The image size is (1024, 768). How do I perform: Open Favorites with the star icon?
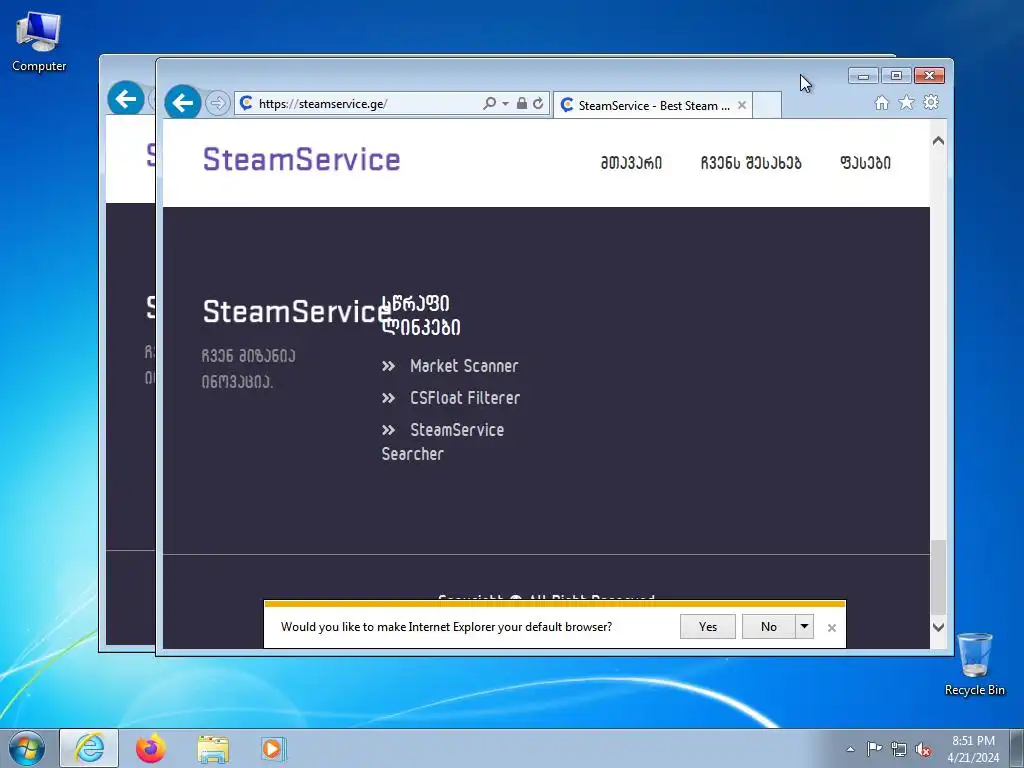click(x=906, y=103)
